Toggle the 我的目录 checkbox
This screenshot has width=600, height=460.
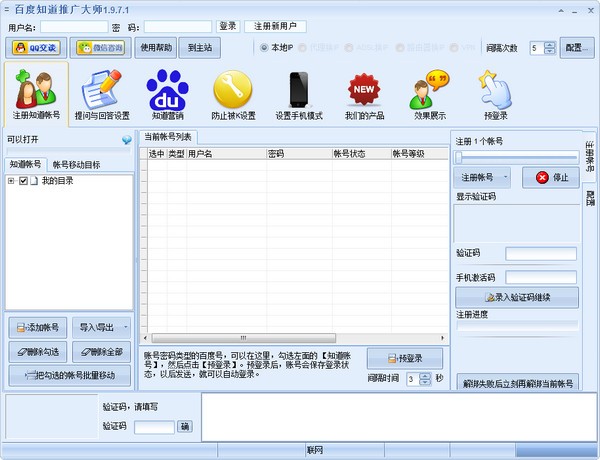point(24,181)
